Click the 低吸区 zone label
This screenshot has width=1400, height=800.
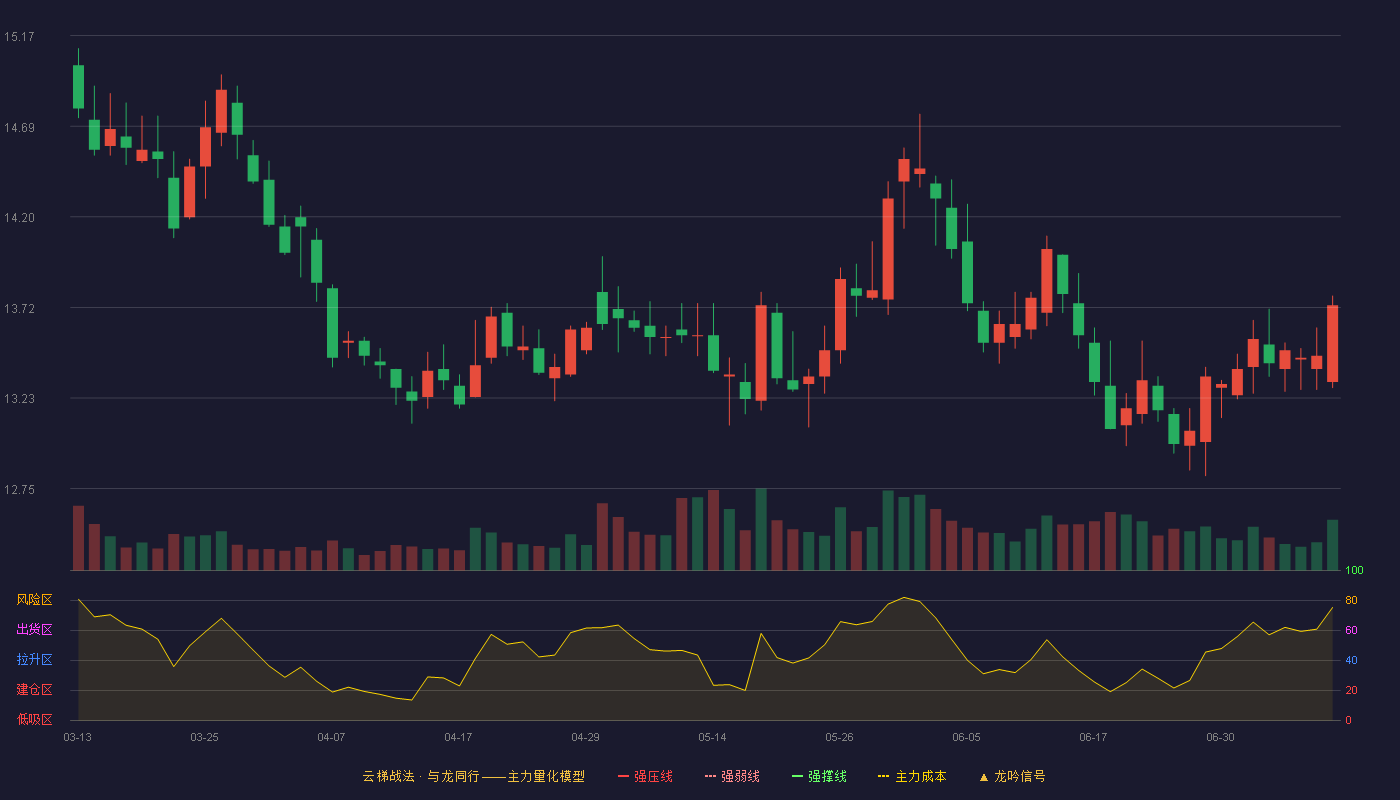[x=34, y=720]
